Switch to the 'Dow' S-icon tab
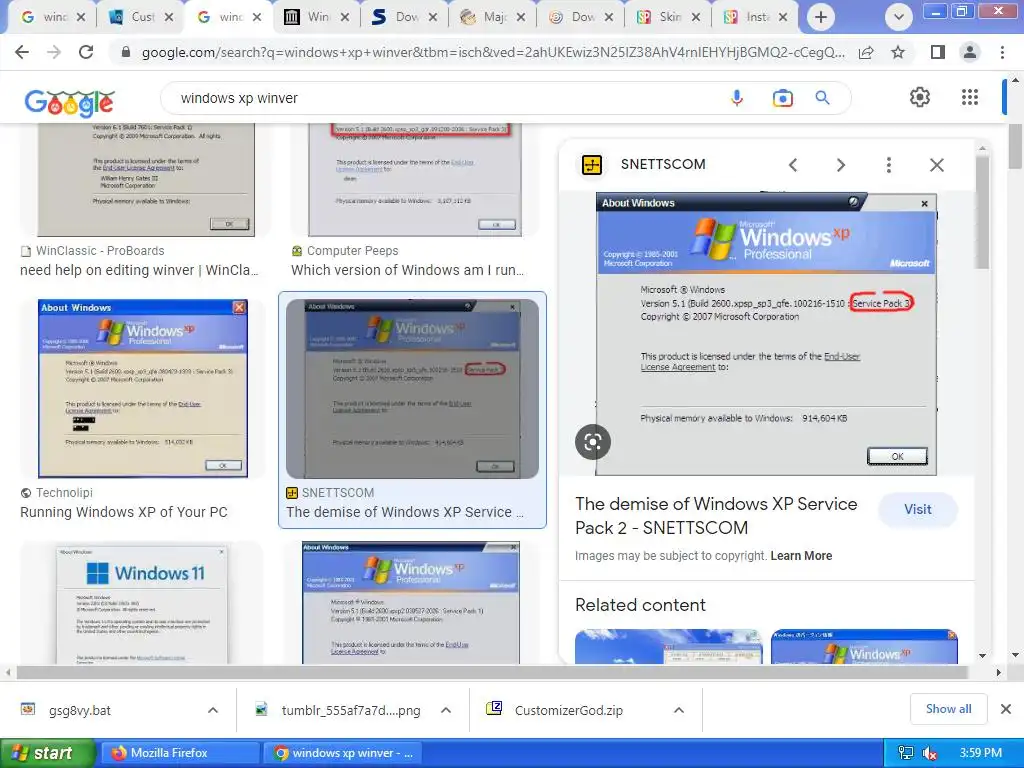Viewport: 1024px width, 768px height. 406,17
